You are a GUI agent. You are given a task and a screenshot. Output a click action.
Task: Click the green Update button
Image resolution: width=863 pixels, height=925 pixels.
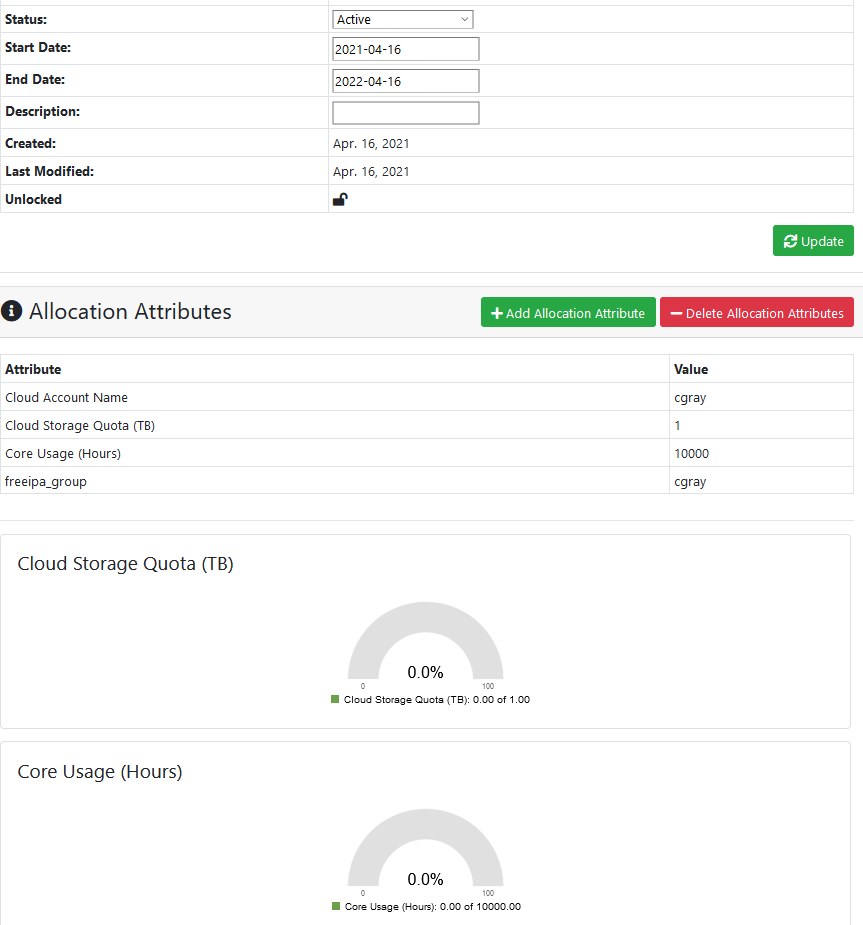[x=813, y=241]
